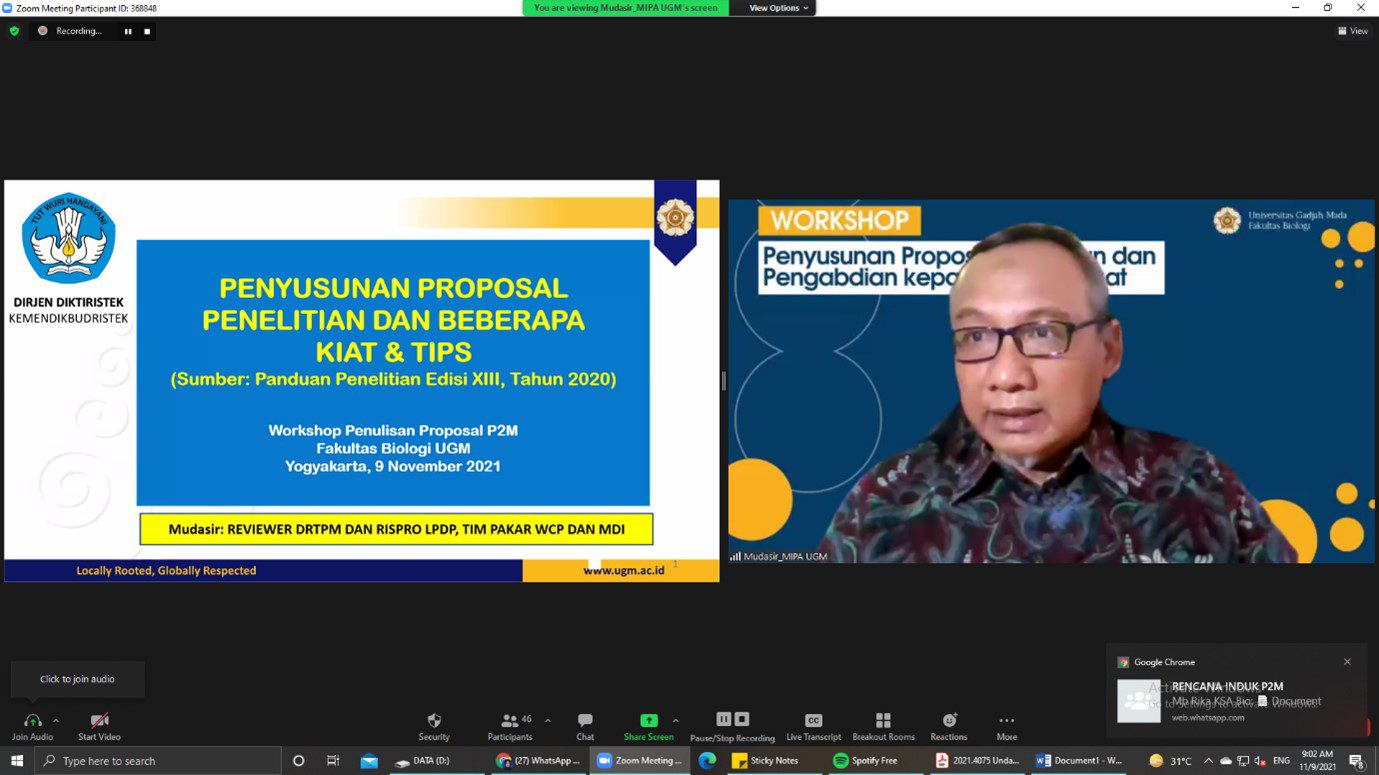Enable Live Transcript captions

click(814, 727)
